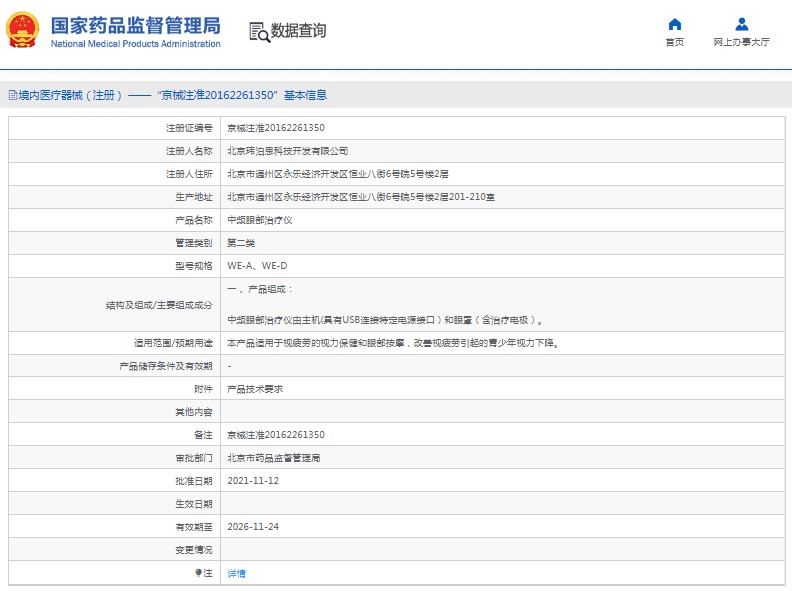Click 产品技术要求 attachment text
This screenshot has width=792, height=591.
(255, 389)
